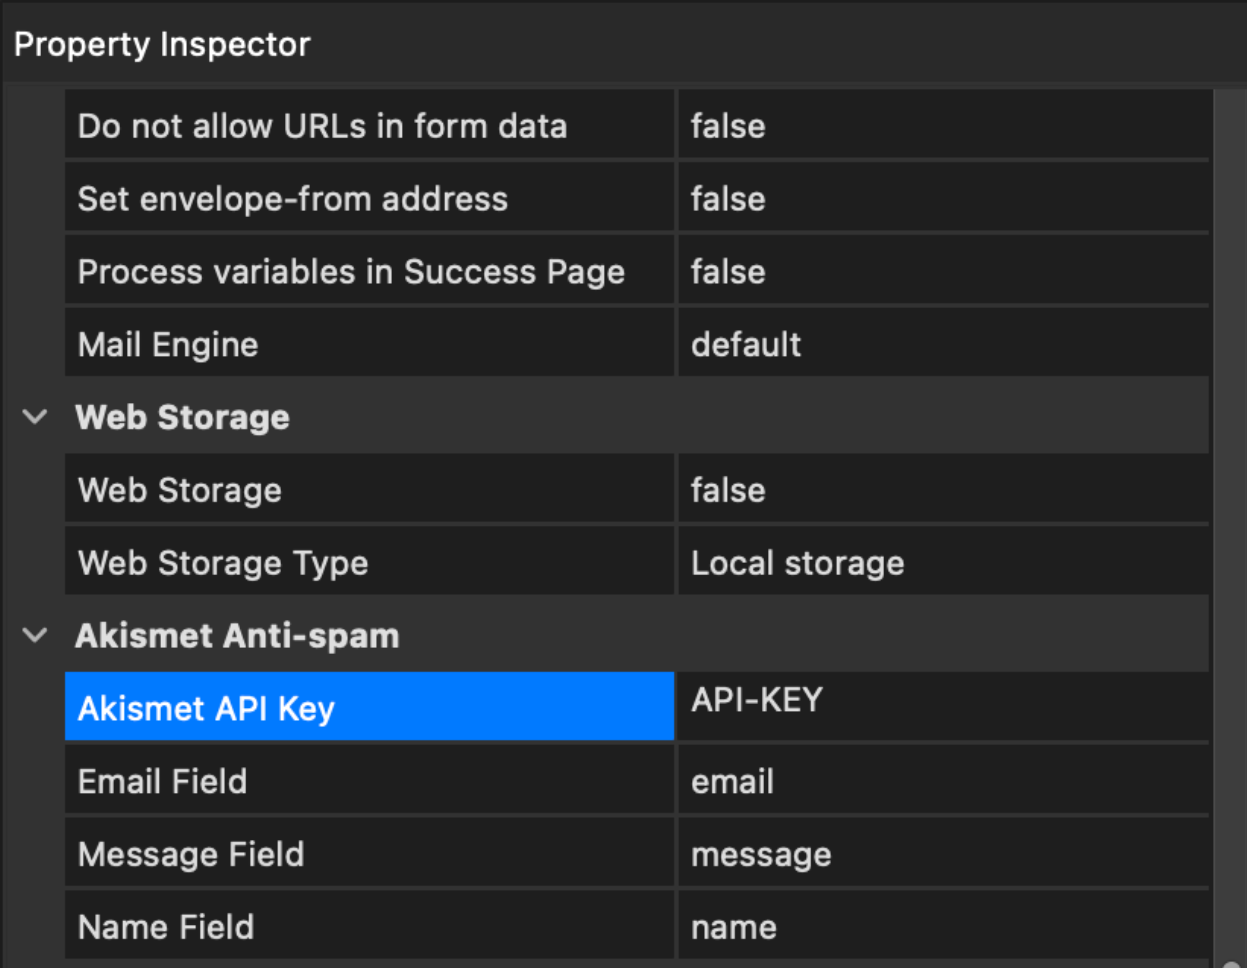
Task: Toggle 'Do not allow URLs' false value
Action: tap(942, 126)
